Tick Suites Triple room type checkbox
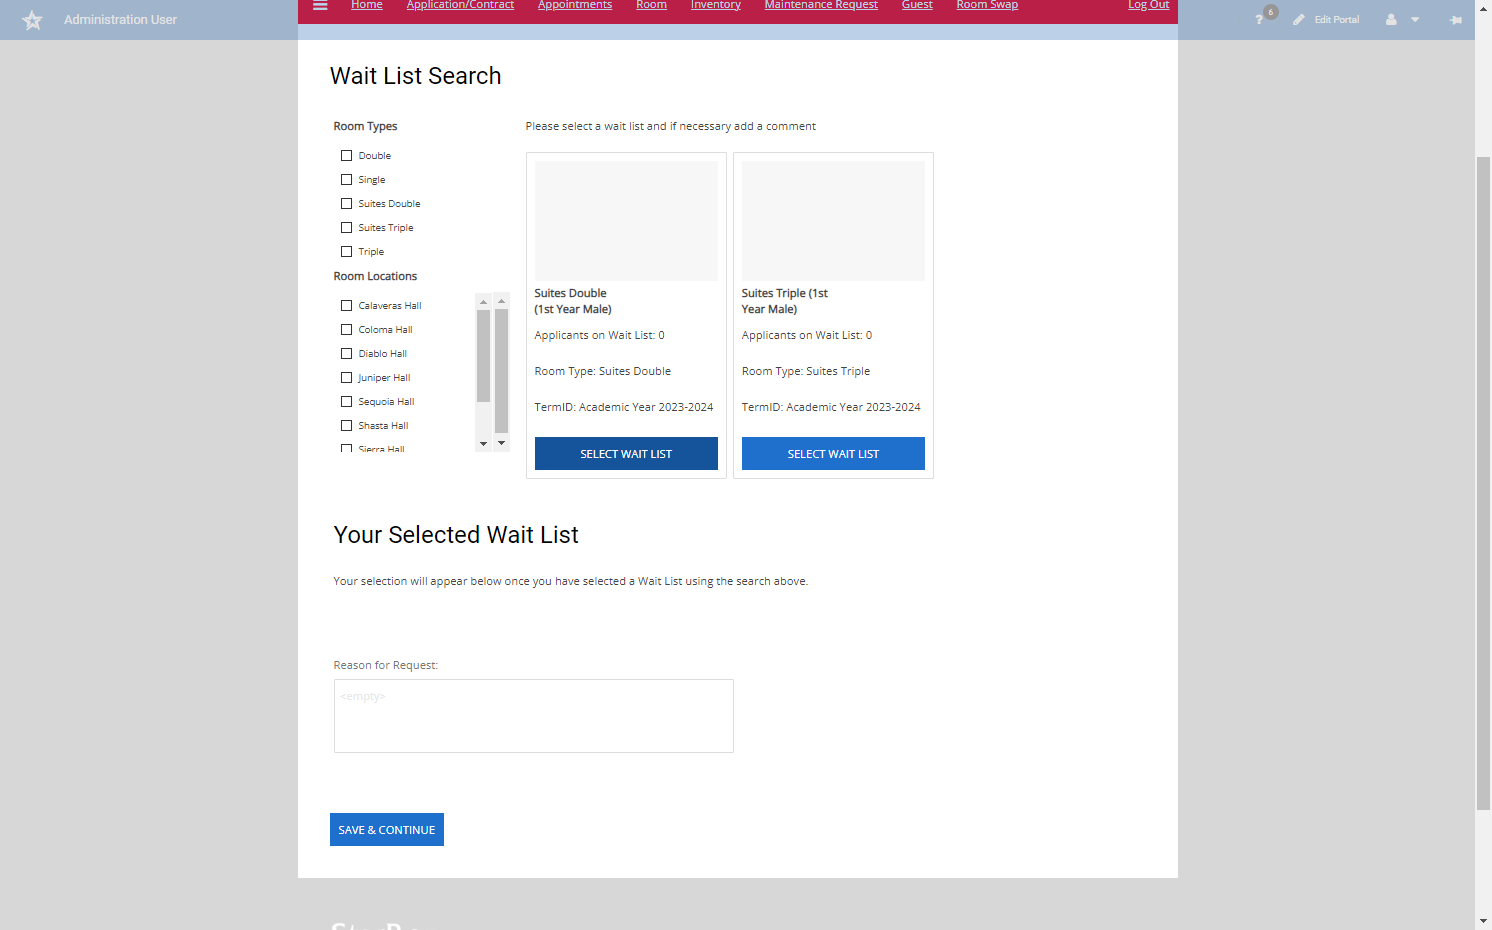This screenshot has height=930, width=1492. (x=346, y=228)
